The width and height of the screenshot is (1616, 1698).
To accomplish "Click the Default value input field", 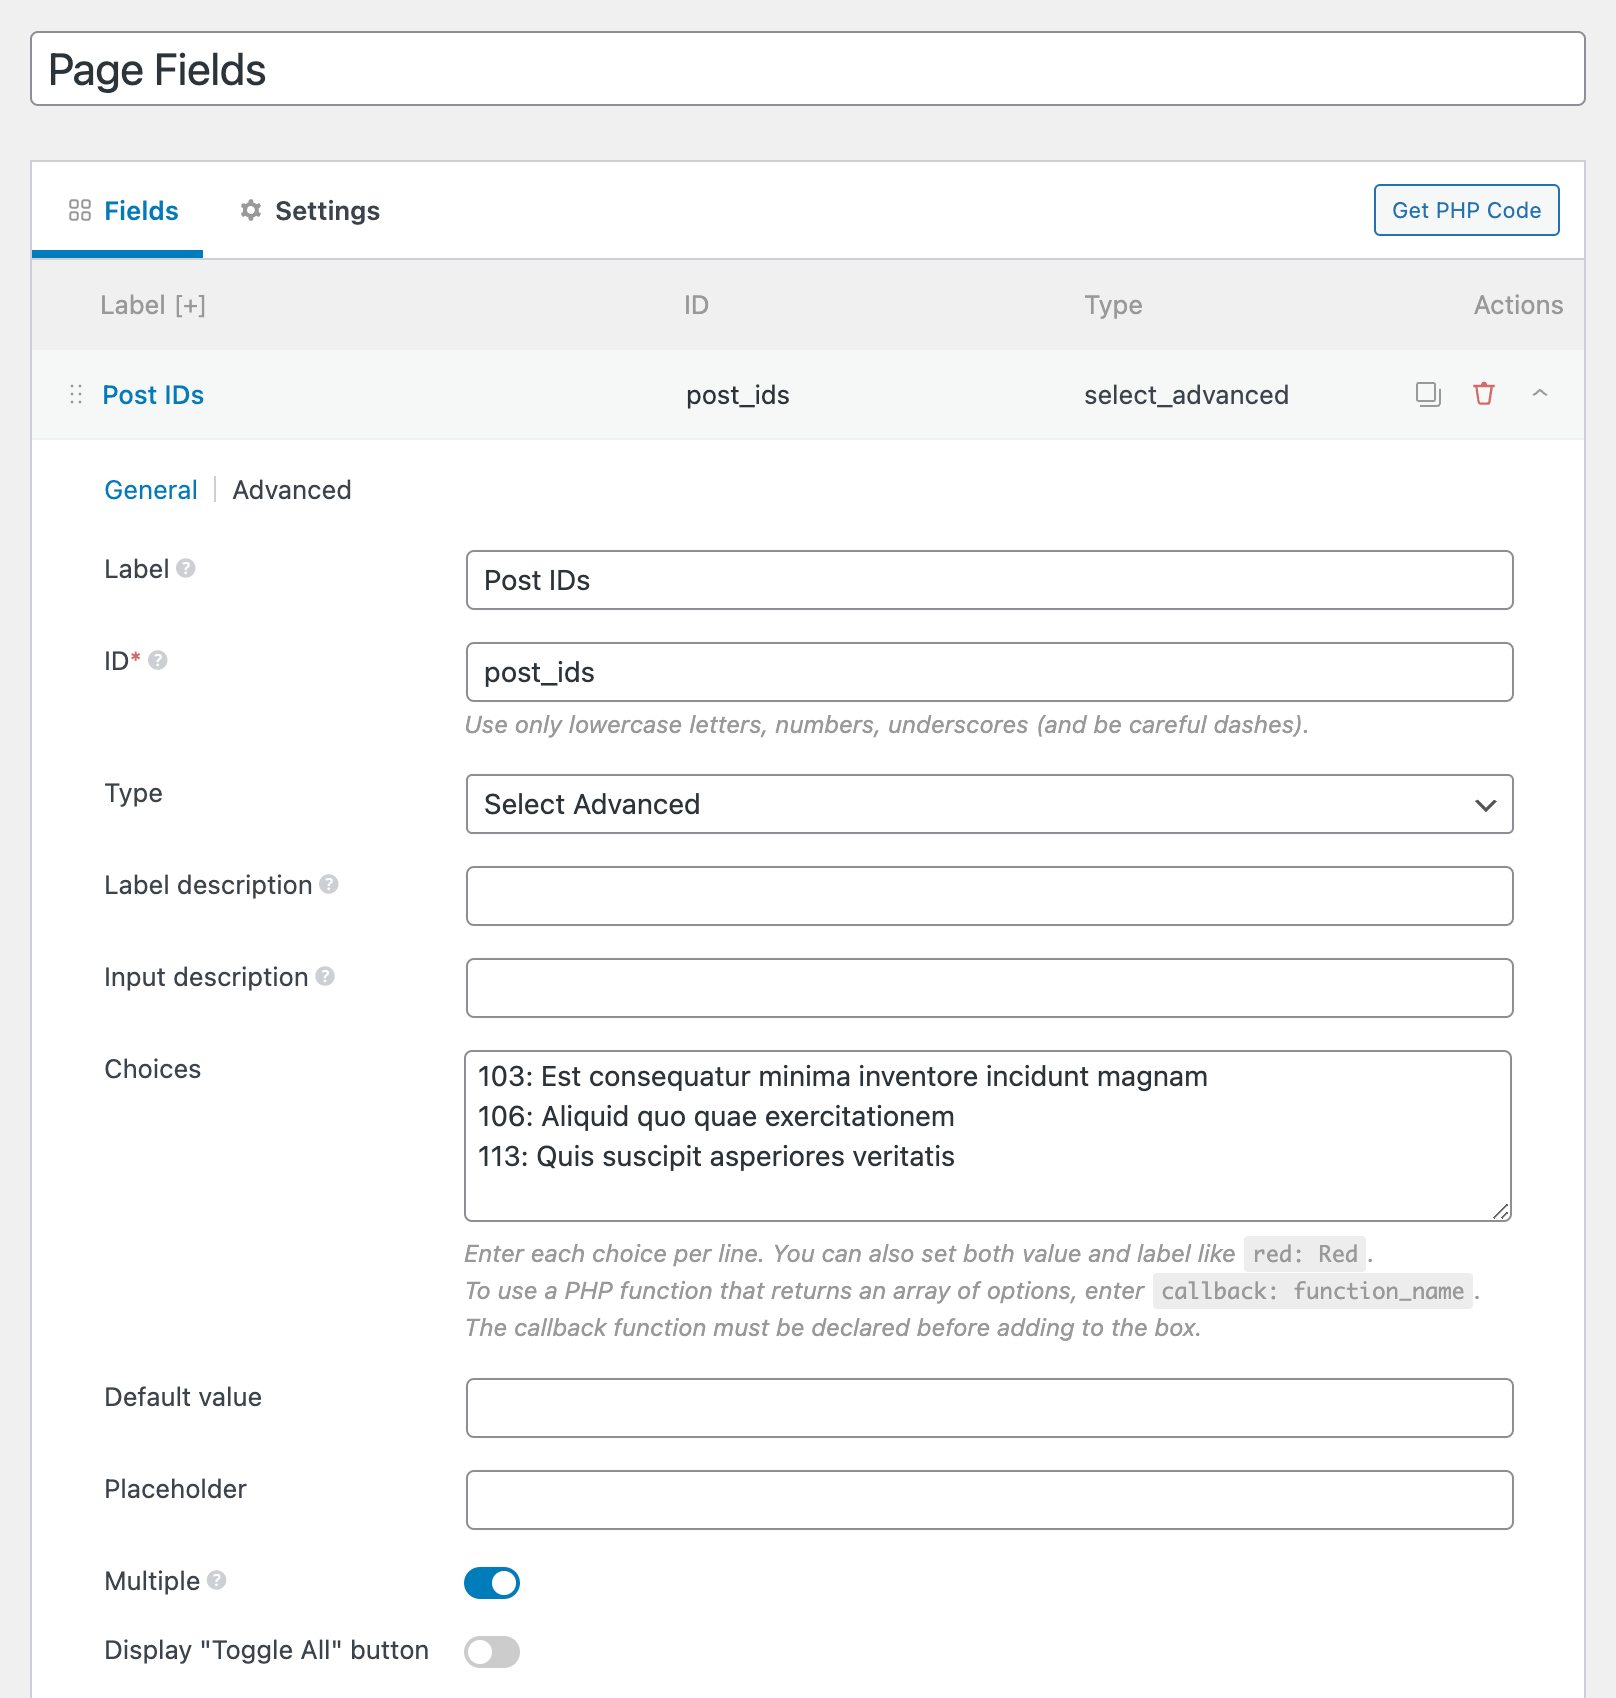I will click(988, 1407).
